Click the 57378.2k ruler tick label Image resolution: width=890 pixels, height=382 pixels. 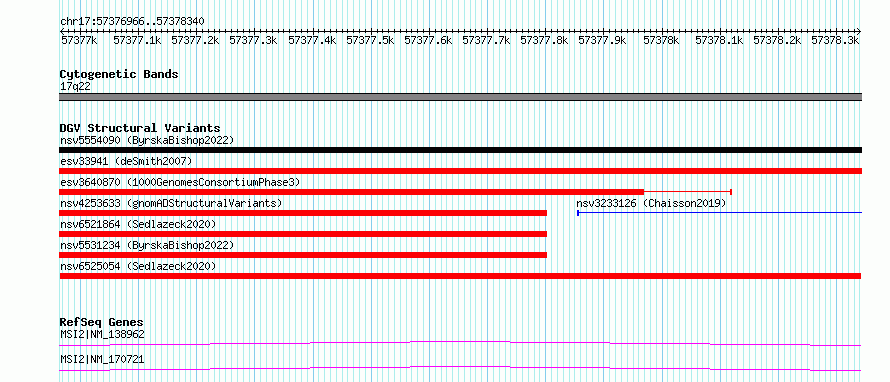pos(778,40)
